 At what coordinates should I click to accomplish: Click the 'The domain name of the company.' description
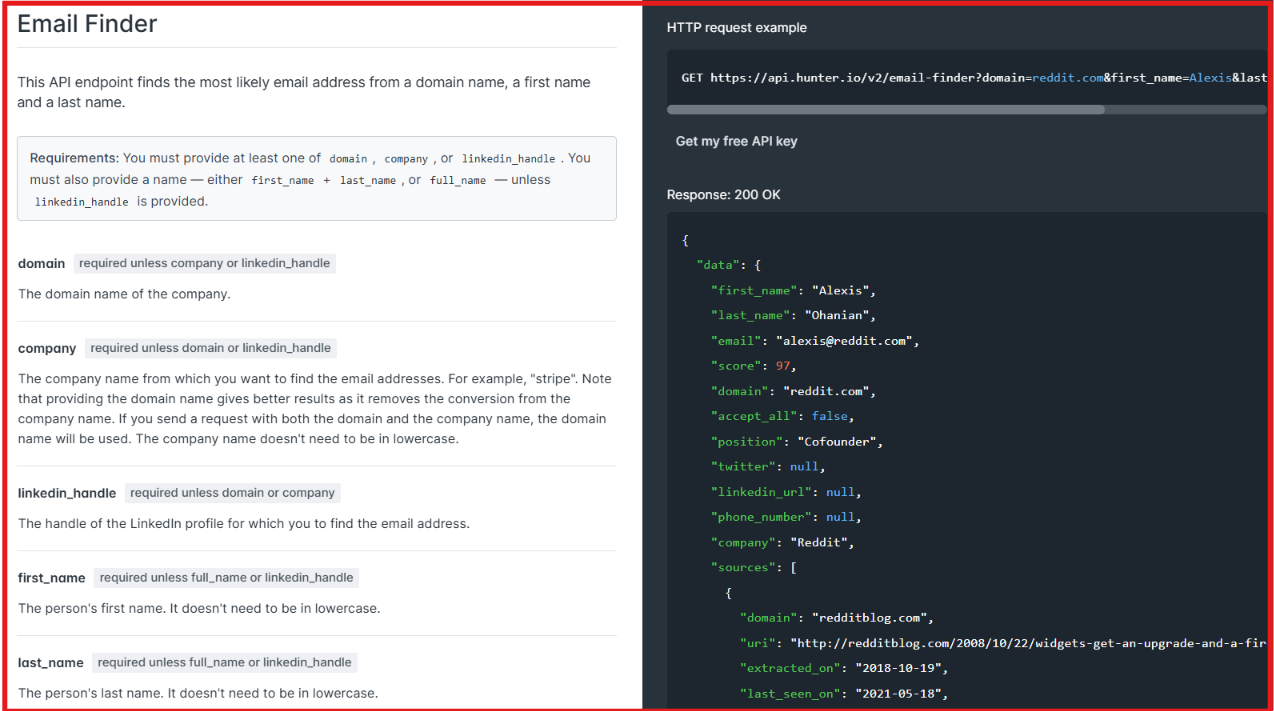point(124,294)
